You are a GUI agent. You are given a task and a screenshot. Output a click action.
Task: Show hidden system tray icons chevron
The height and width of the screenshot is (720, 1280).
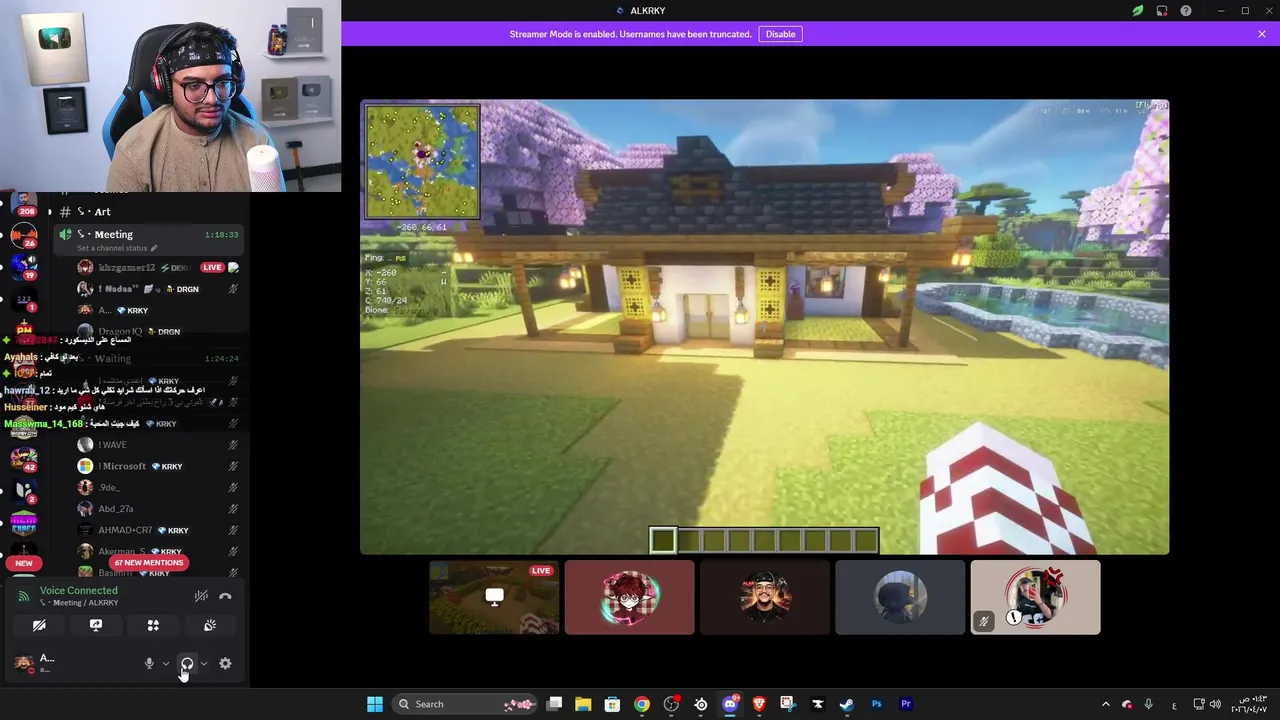(1105, 704)
